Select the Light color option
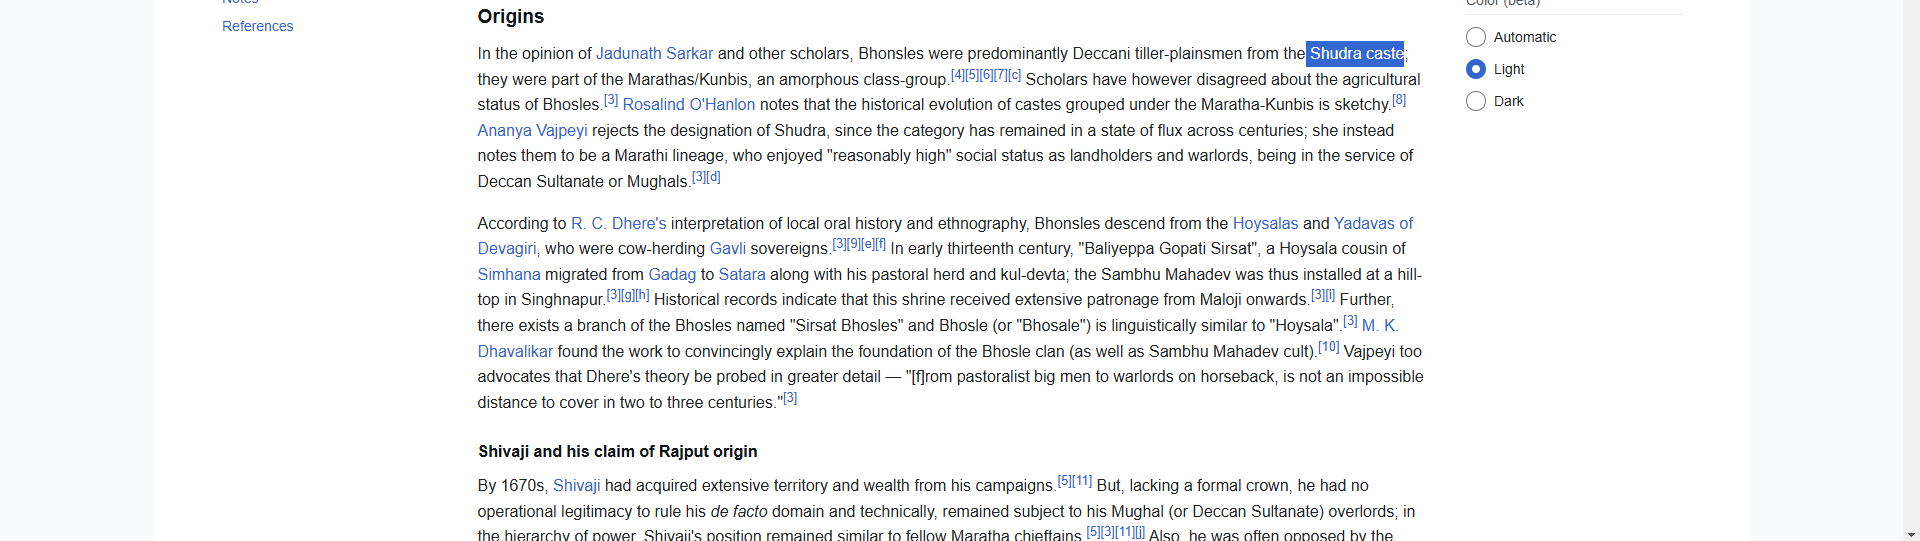This screenshot has height=541, width=1920. pyautogui.click(x=1476, y=69)
